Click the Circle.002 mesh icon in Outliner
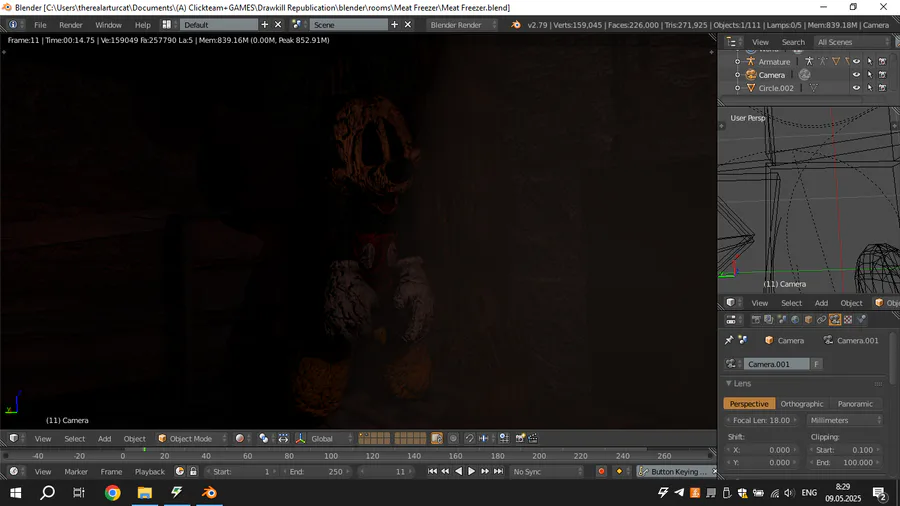The height and width of the screenshot is (506, 900). 751,88
